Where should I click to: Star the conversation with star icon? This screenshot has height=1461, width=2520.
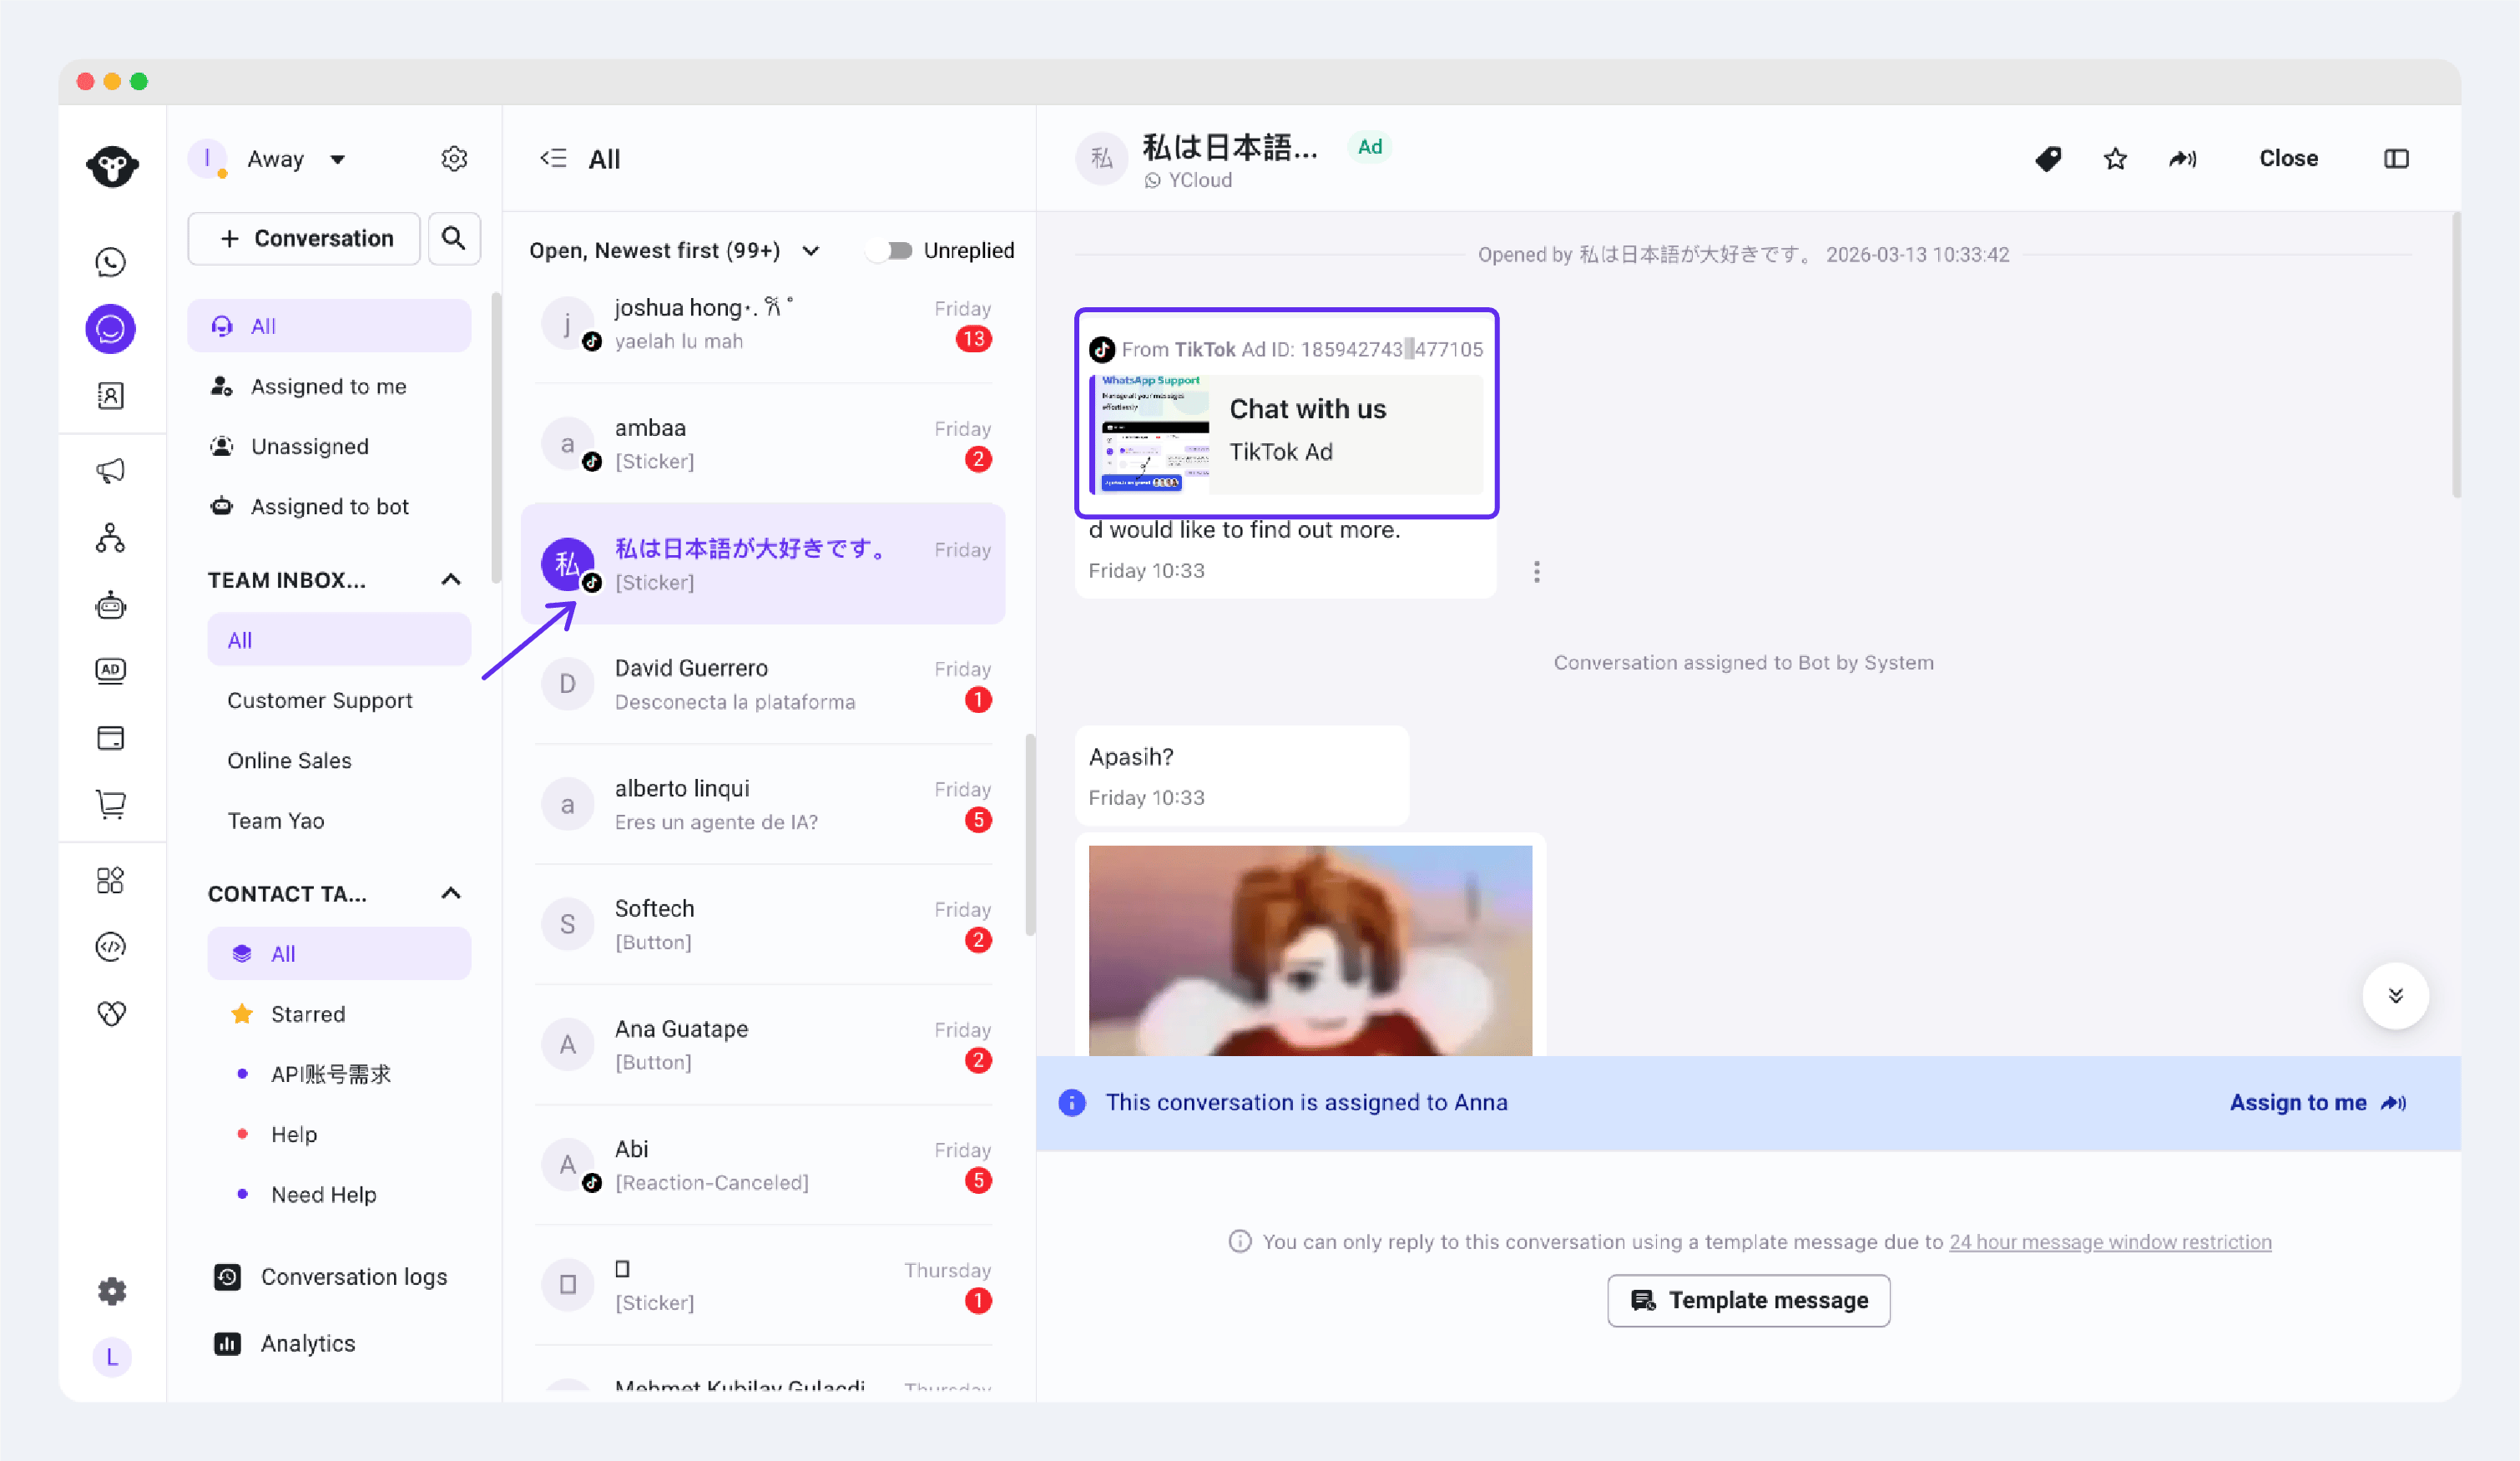[2115, 158]
